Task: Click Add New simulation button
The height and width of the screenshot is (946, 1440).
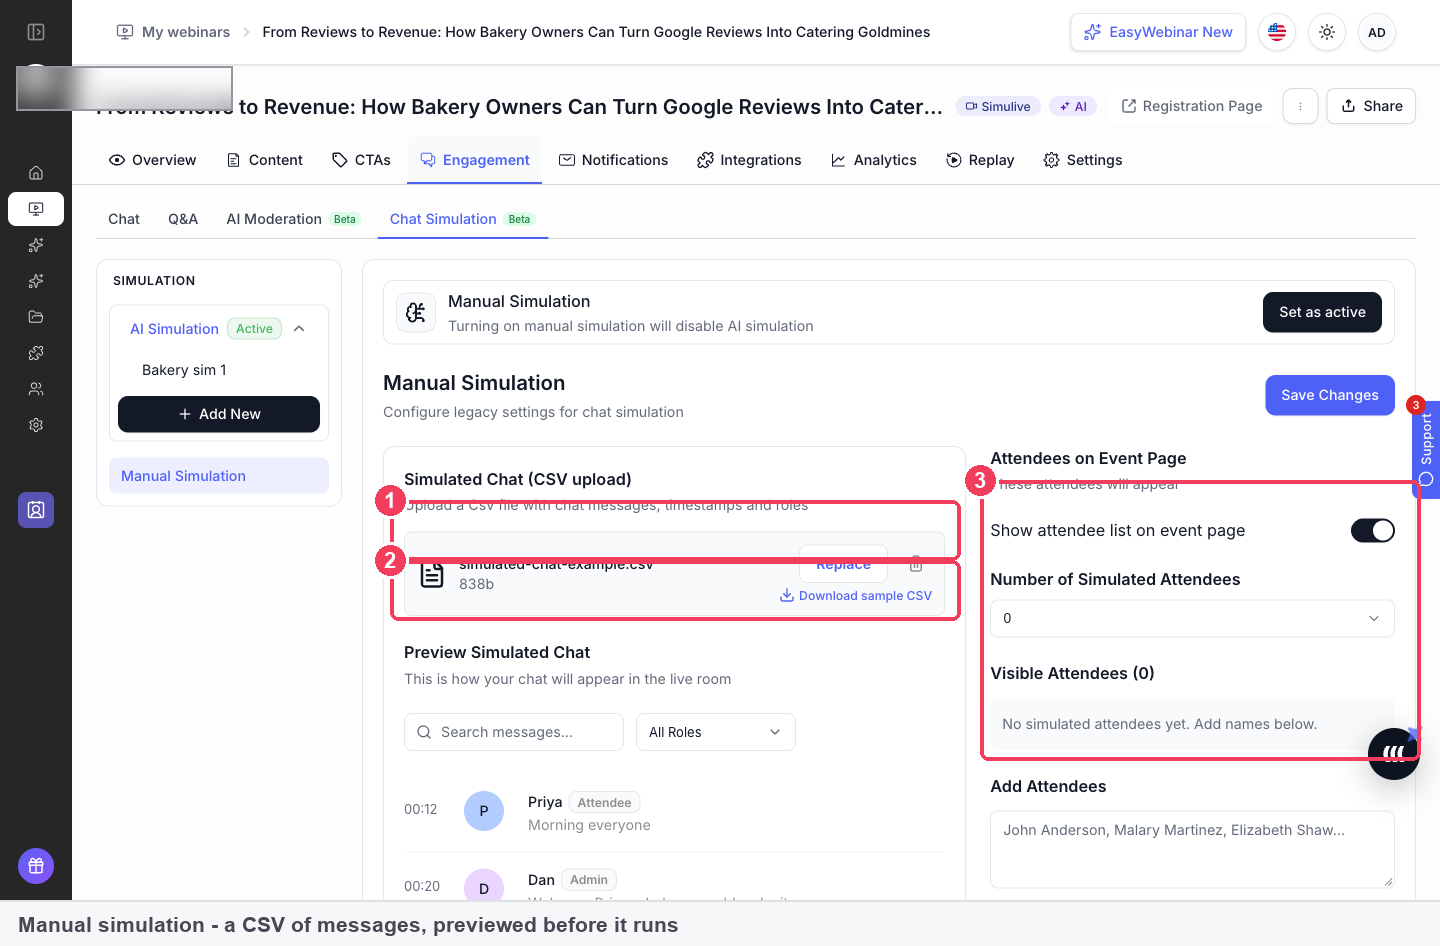Action: click(x=219, y=414)
